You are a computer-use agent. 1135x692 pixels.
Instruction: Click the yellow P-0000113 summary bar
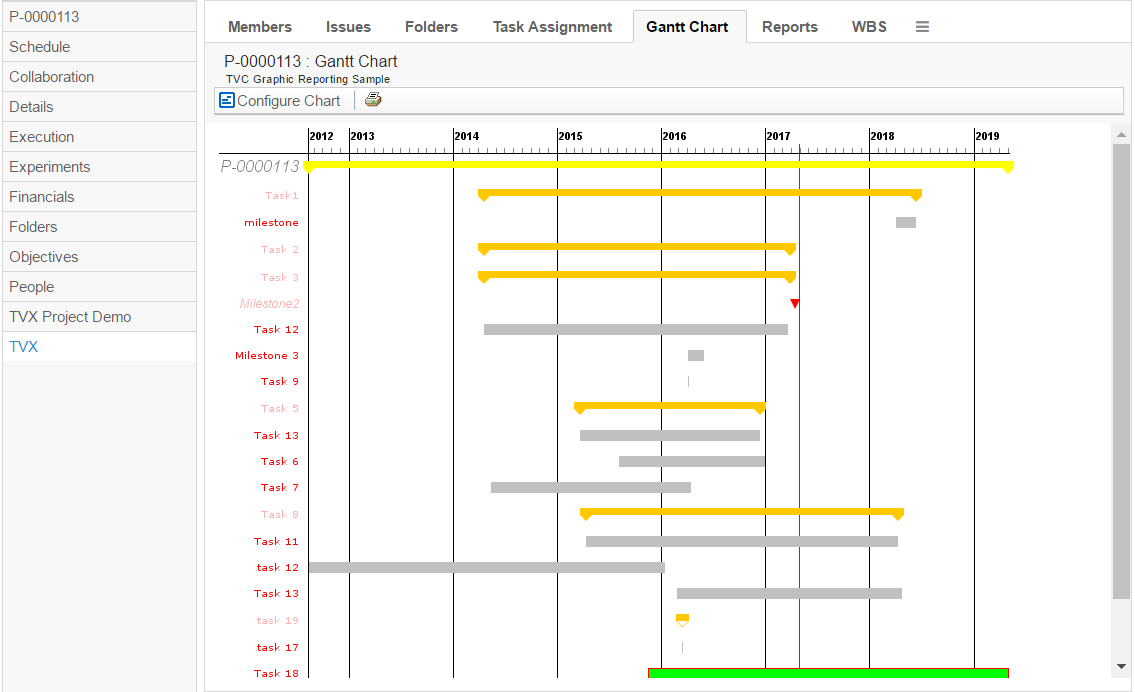point(658,164)
